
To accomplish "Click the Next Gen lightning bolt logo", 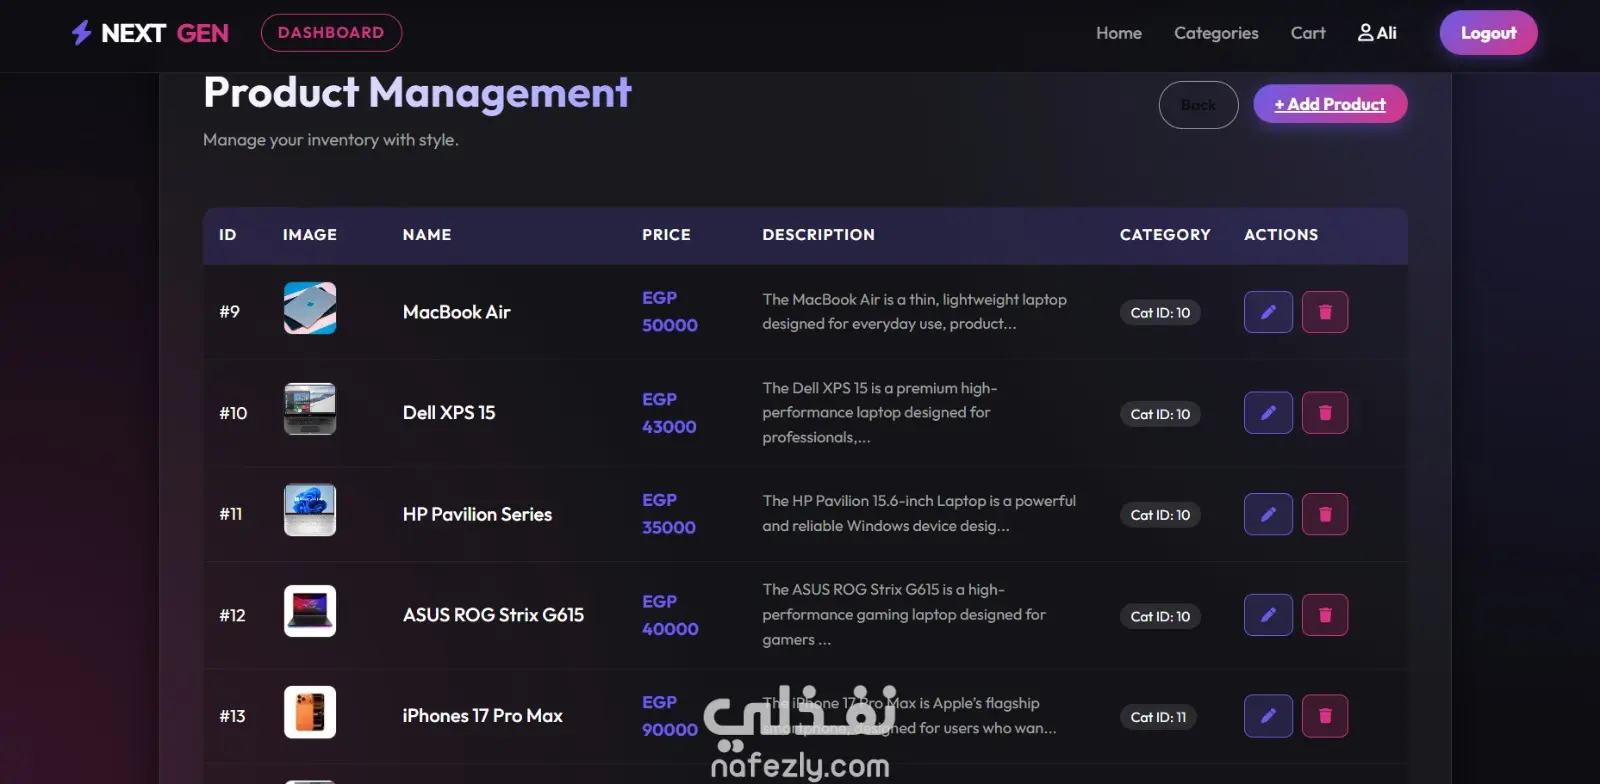I will click(81, 33).
